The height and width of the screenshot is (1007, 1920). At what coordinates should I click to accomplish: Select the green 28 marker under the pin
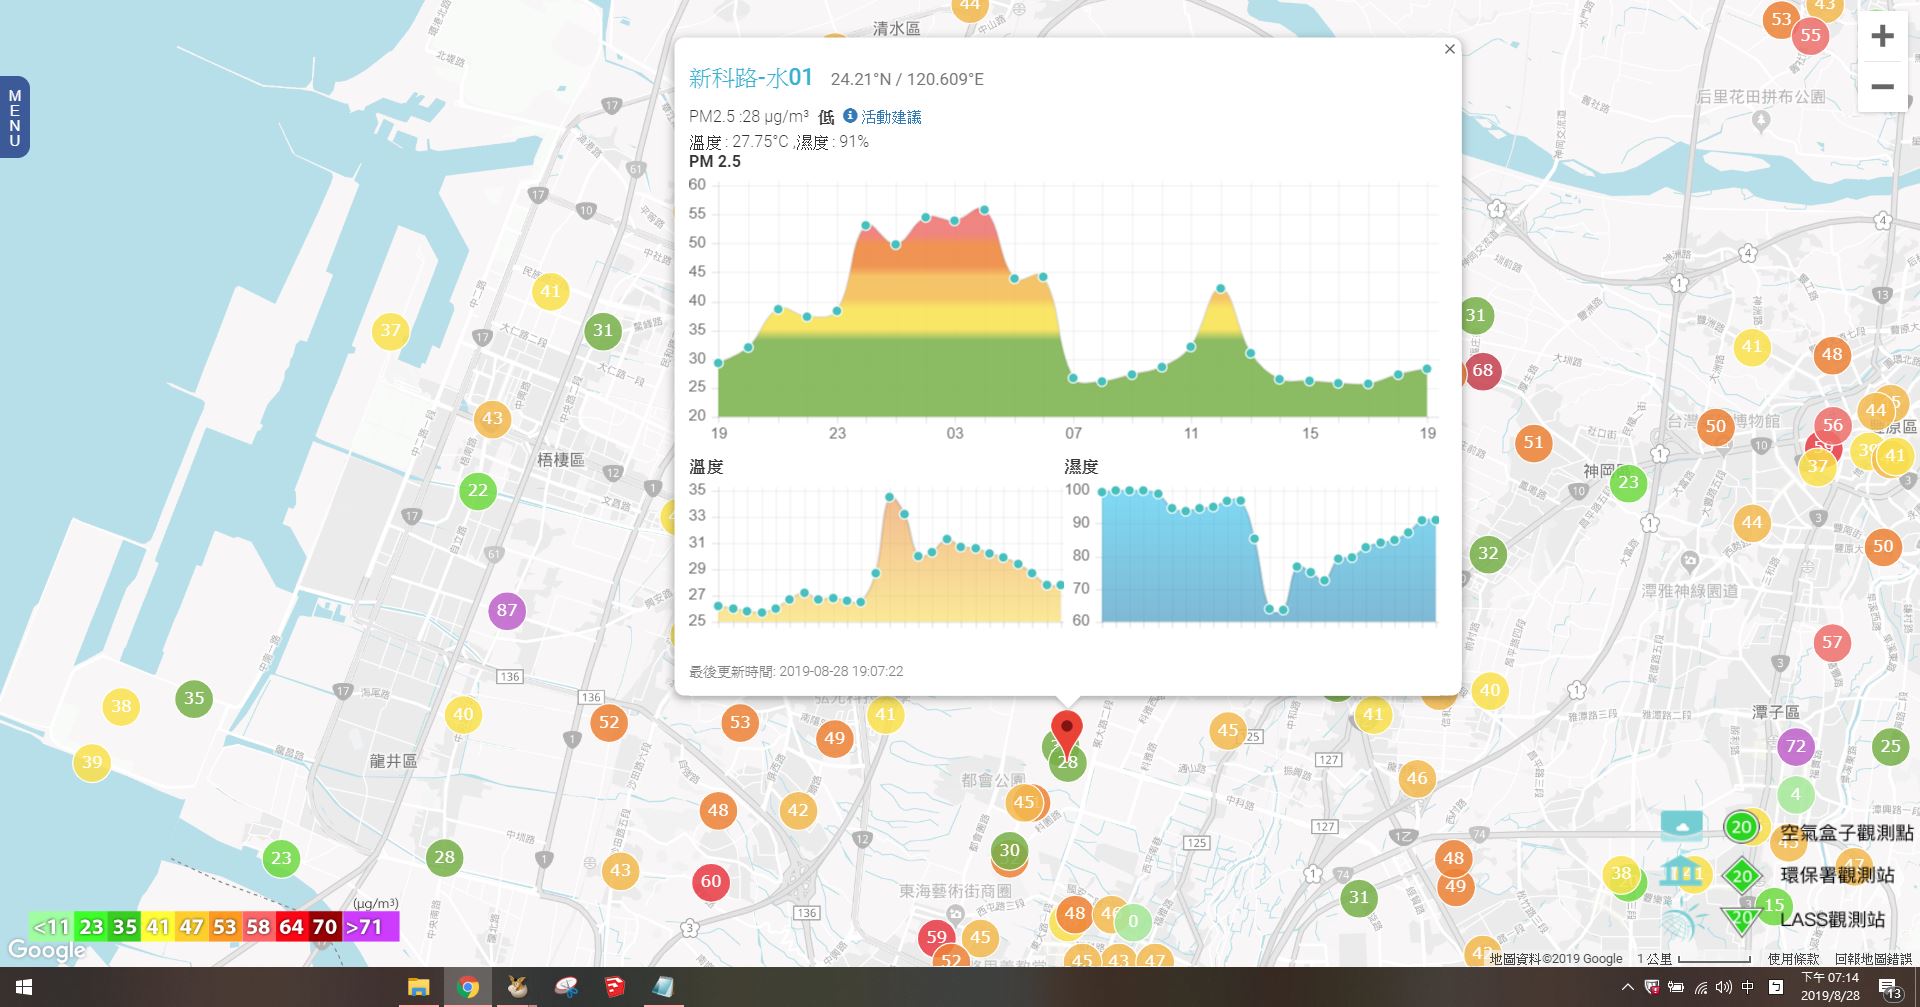(1068, 764)
